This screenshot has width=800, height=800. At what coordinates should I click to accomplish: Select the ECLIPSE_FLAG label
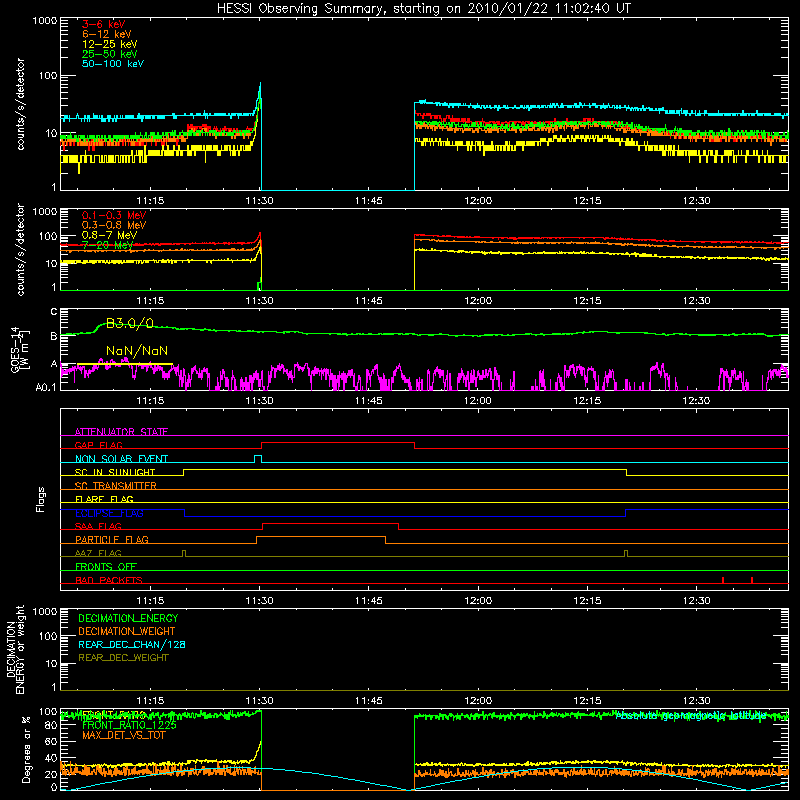click(109, 513)
